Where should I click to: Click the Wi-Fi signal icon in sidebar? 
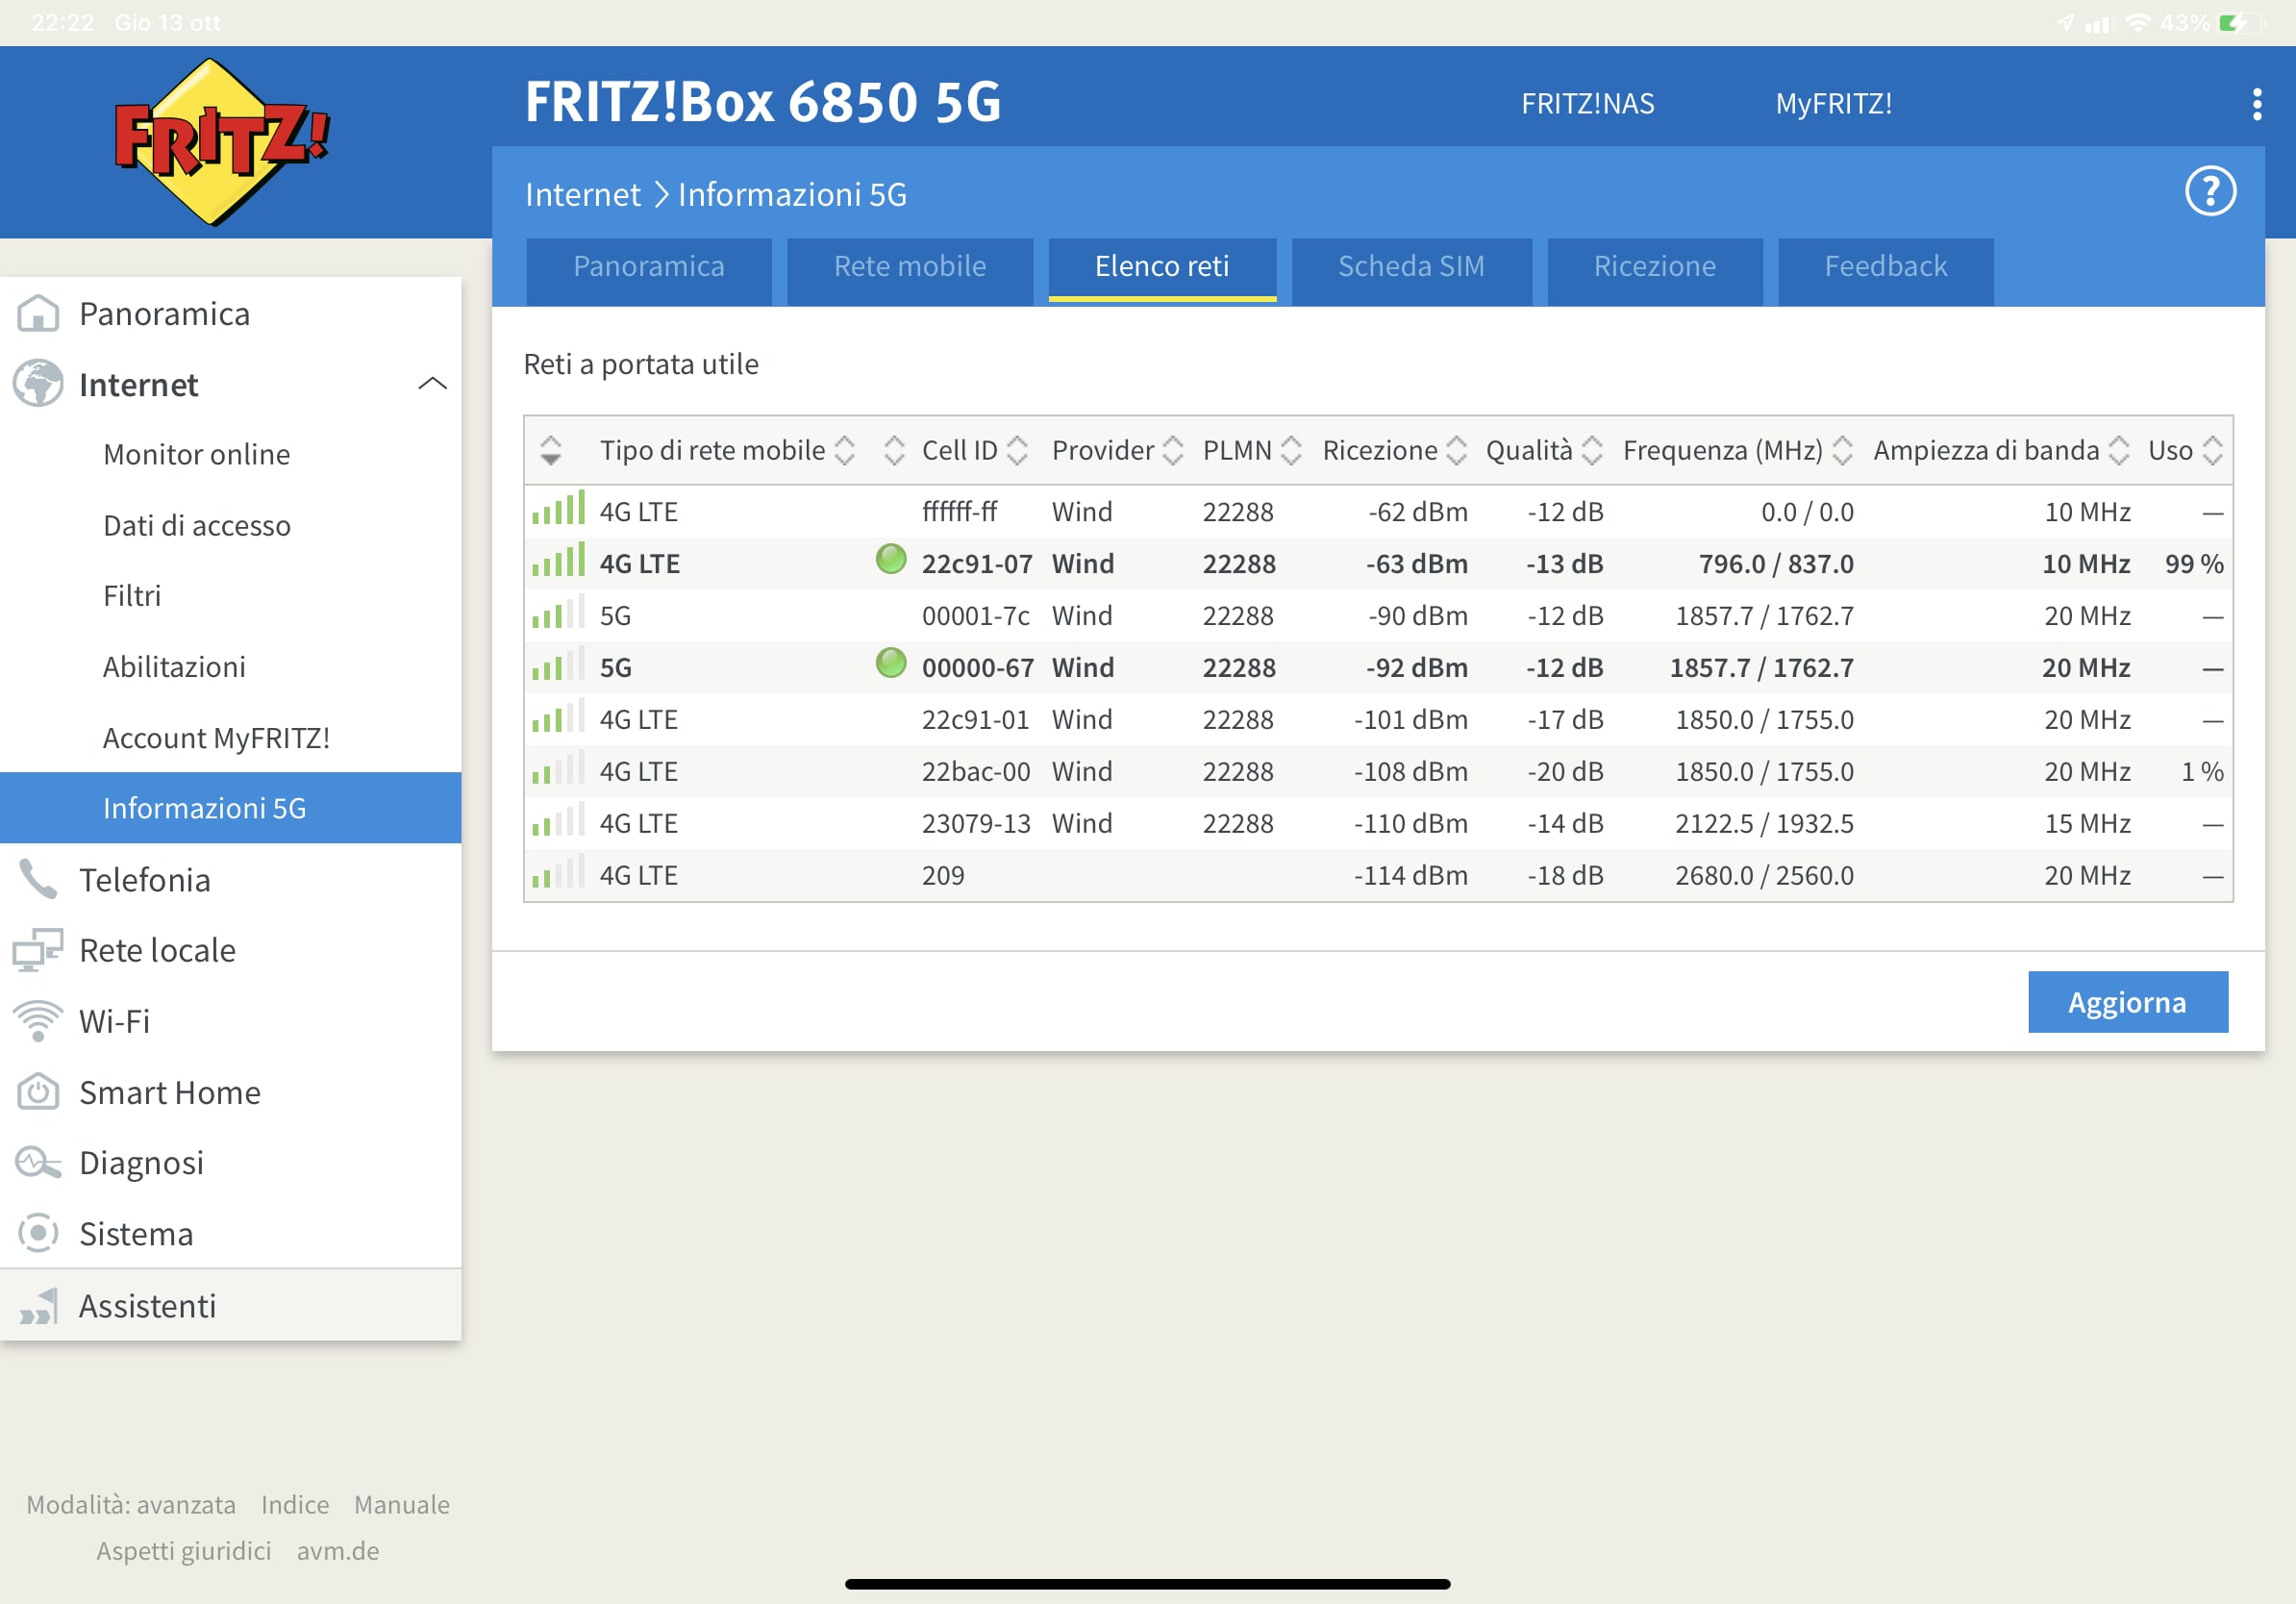[38, 1021]
